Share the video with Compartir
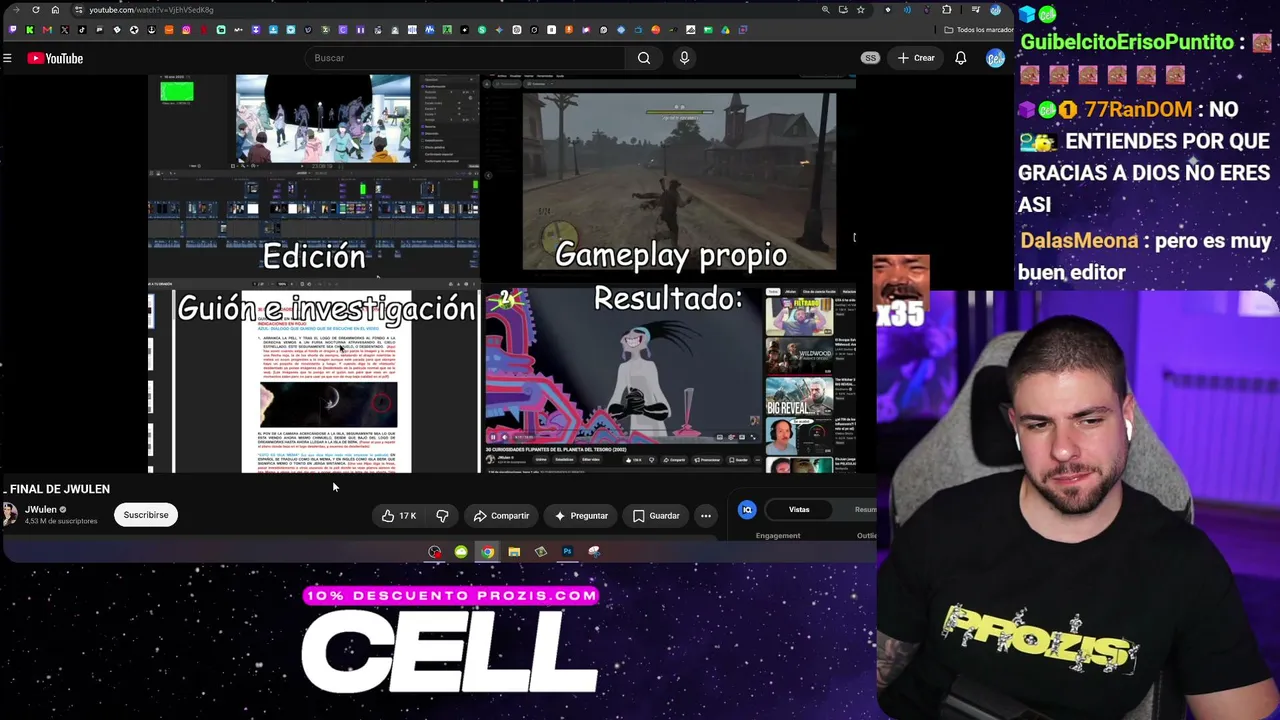This screenshot has width=1280, height=720. tap(501, 516)
